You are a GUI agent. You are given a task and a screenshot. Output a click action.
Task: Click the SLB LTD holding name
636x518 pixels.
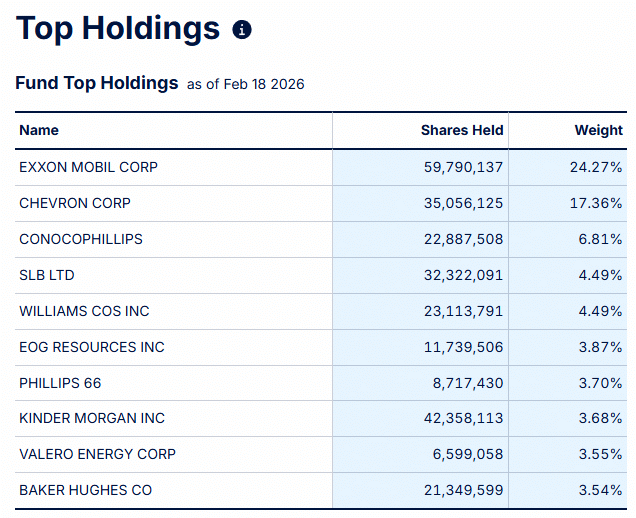(x=47, y=275)
